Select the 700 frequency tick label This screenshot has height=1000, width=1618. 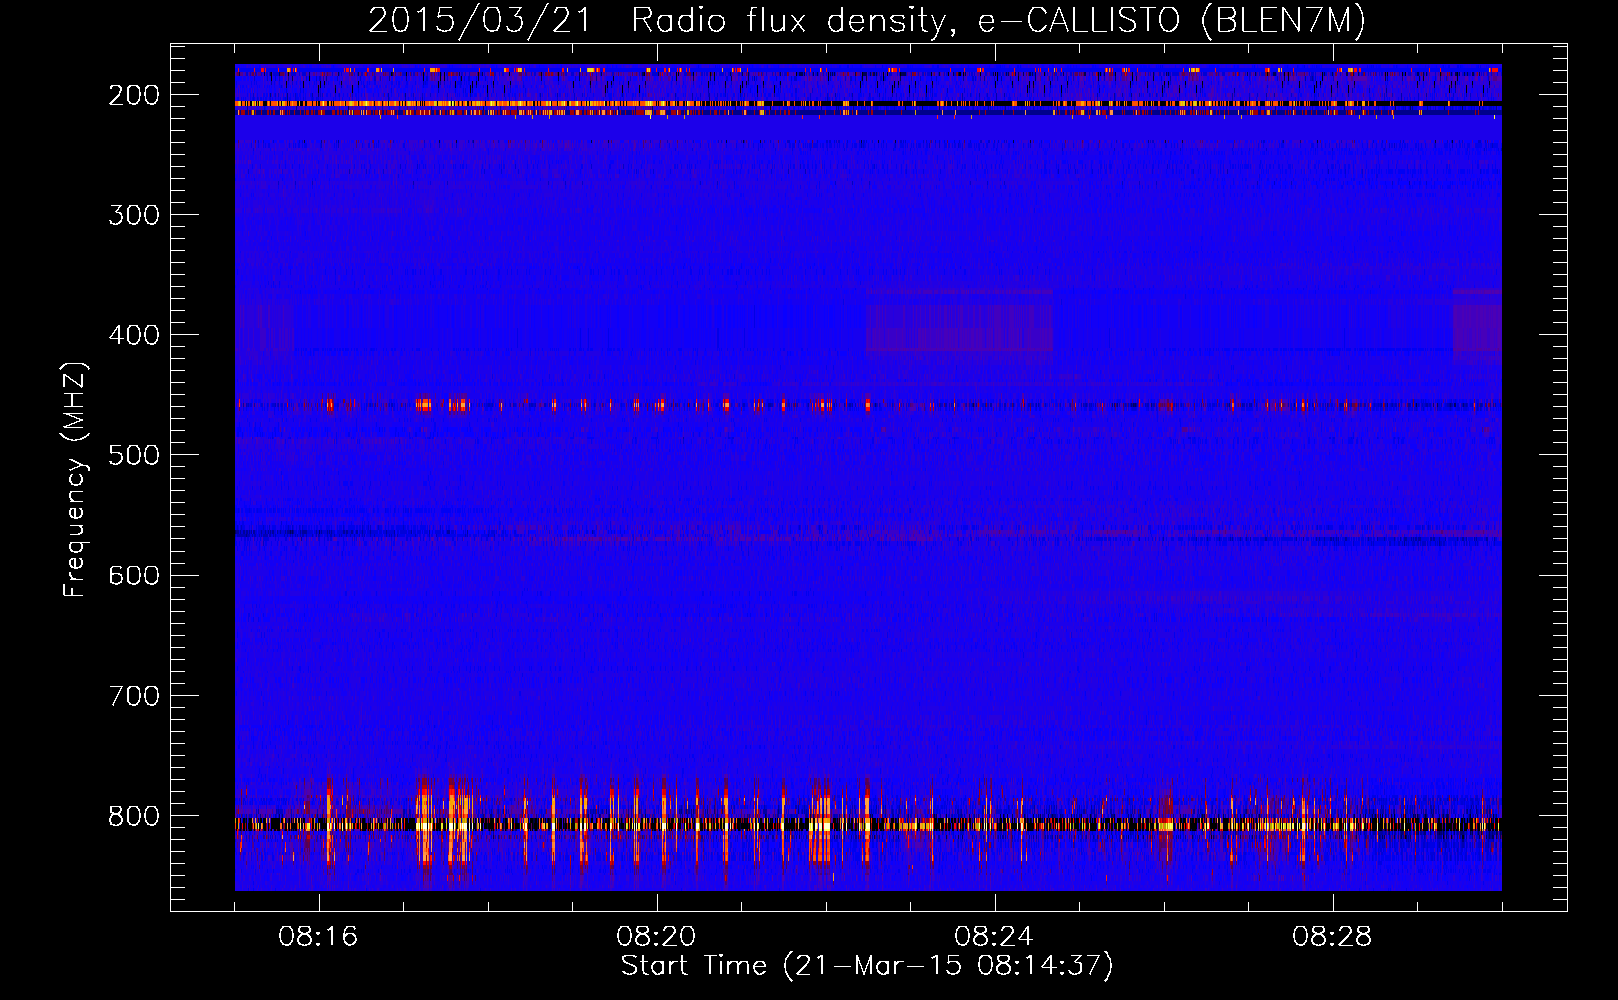[134, 695]
